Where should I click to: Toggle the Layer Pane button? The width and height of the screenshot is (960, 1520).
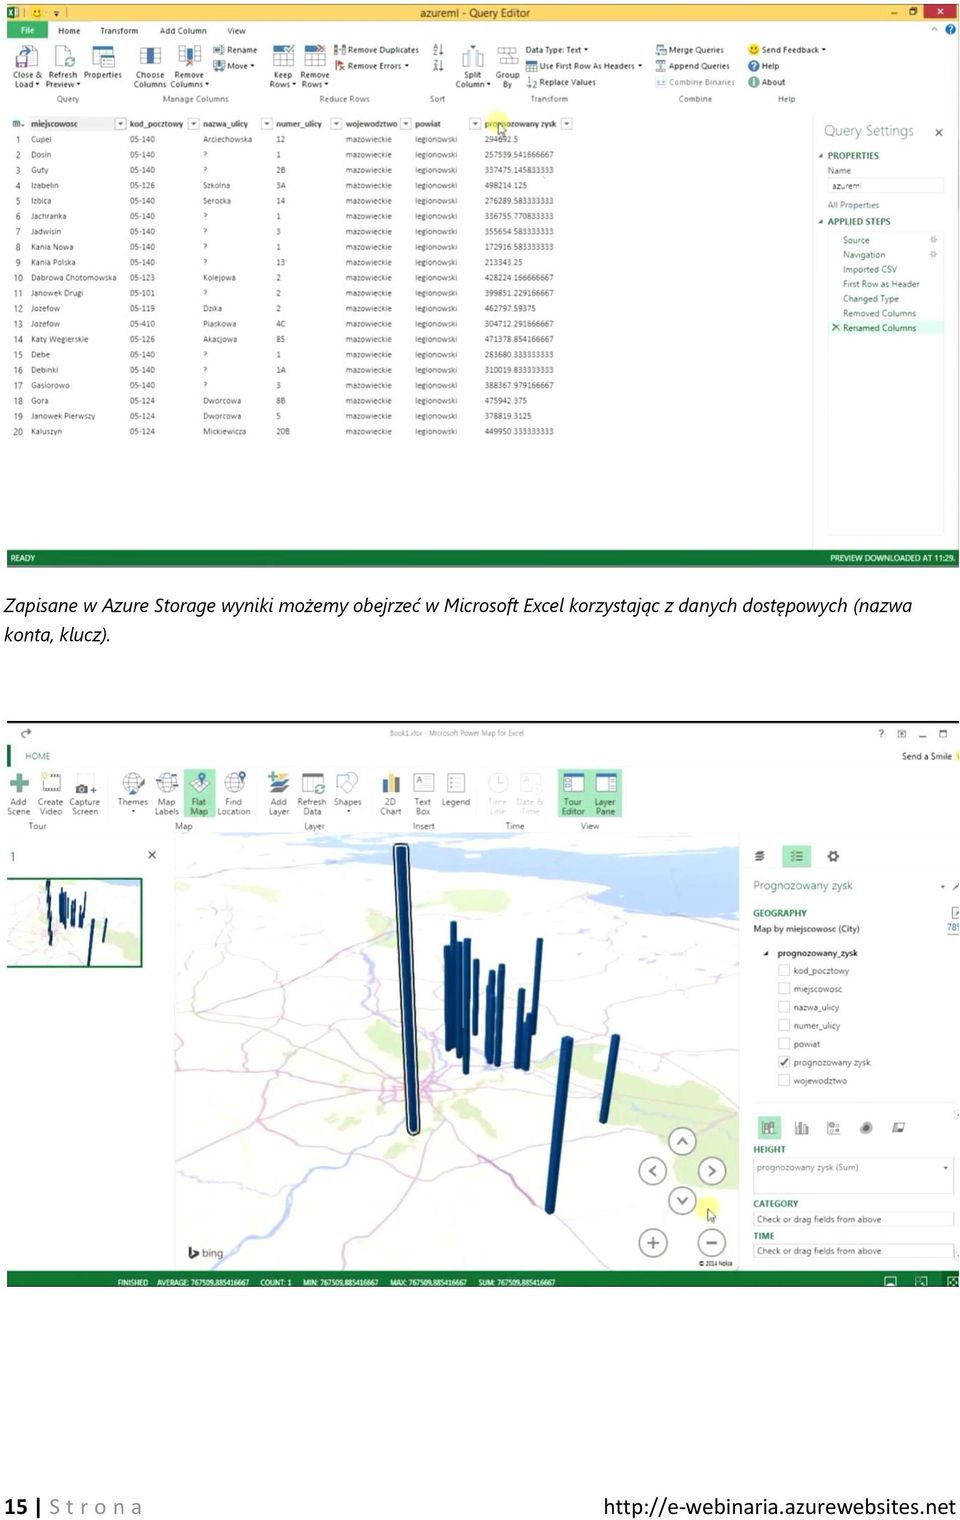click(606, 794)
